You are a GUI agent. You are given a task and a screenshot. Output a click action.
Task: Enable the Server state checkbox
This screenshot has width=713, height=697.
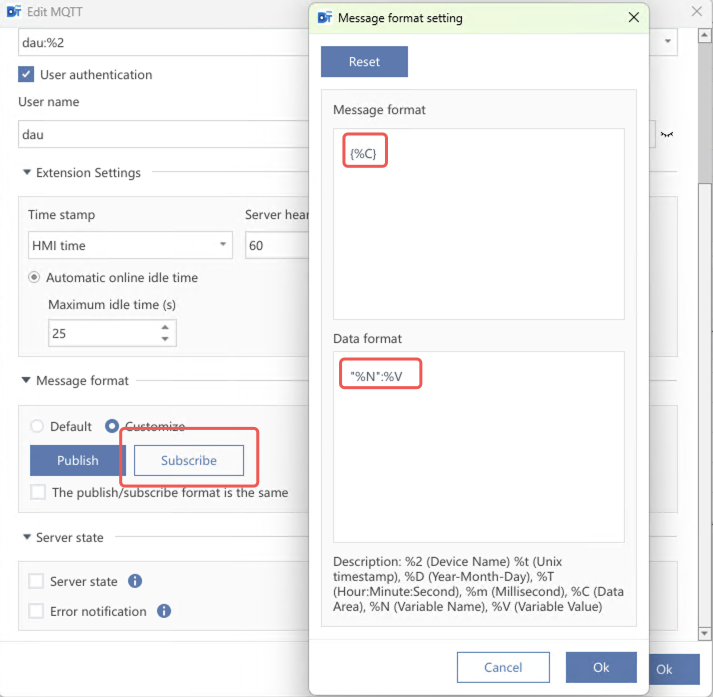point(37,581)
